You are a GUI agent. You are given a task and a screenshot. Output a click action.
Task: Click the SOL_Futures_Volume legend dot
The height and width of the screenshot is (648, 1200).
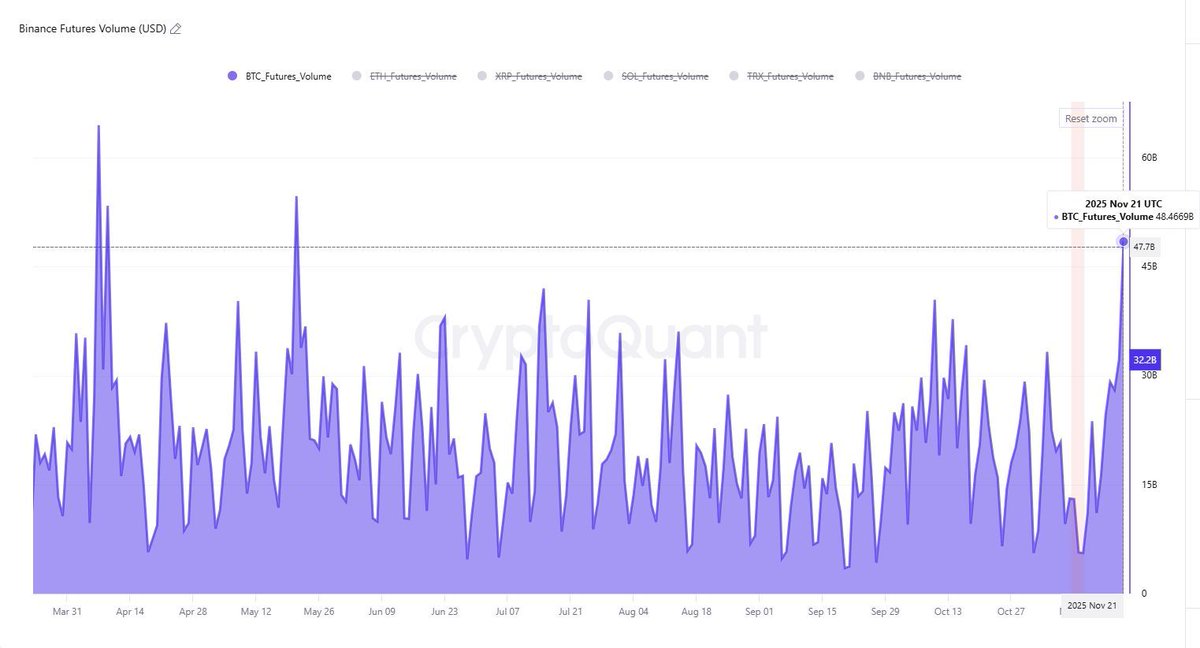click(x=606, y=75)
